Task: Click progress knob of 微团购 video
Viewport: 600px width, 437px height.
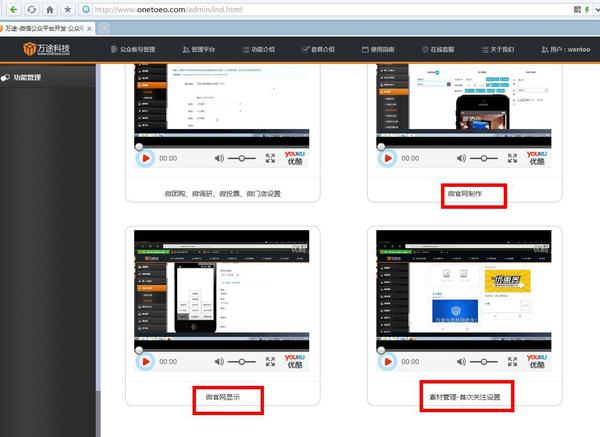Action: (139, 147)
